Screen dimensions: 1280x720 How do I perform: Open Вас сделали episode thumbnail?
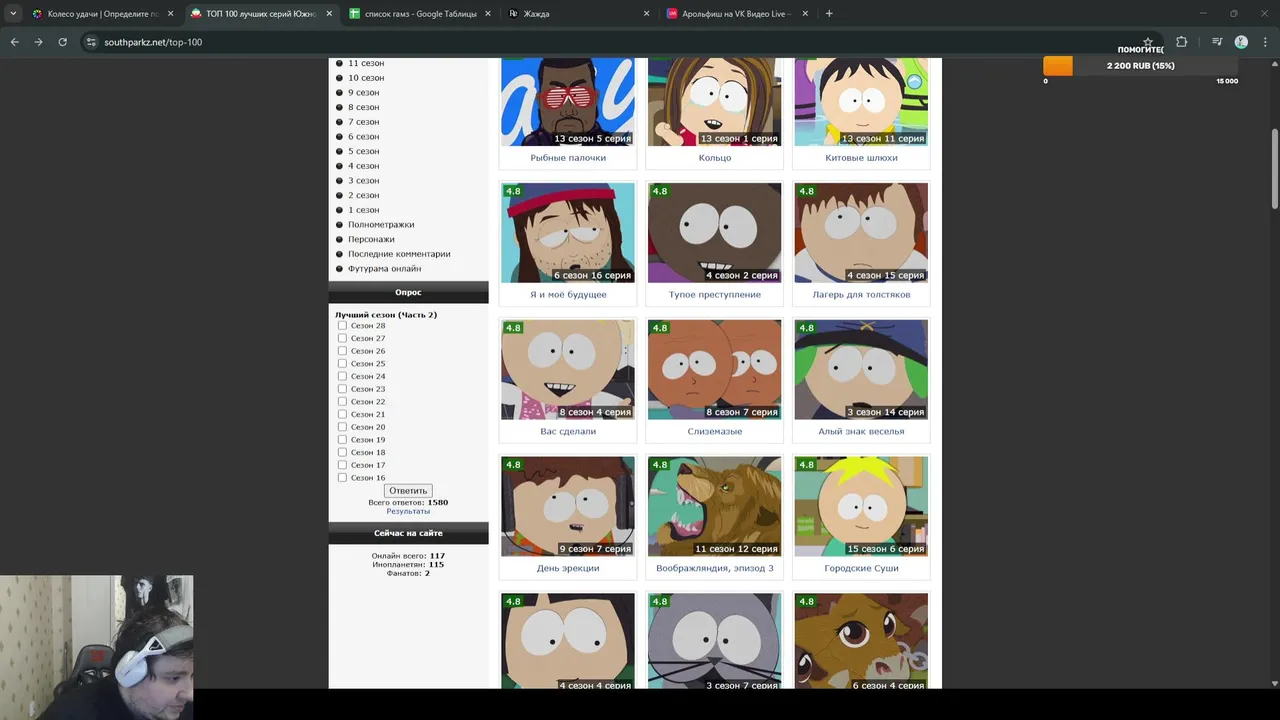pyautogui.click(x=568, y=370)
